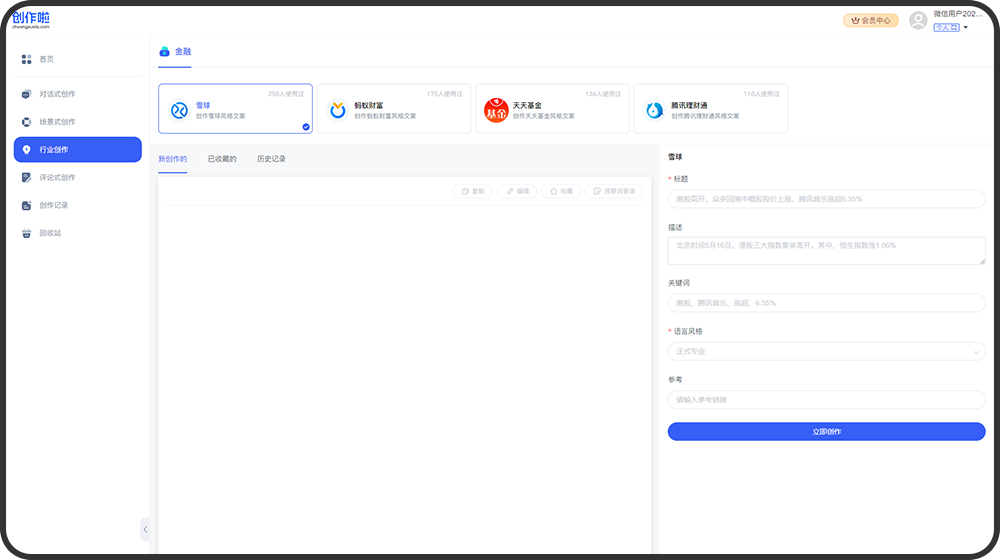Click the 标题 title input field
Viewport: 1000px width, 560px height.
click(x=826, y=199)
